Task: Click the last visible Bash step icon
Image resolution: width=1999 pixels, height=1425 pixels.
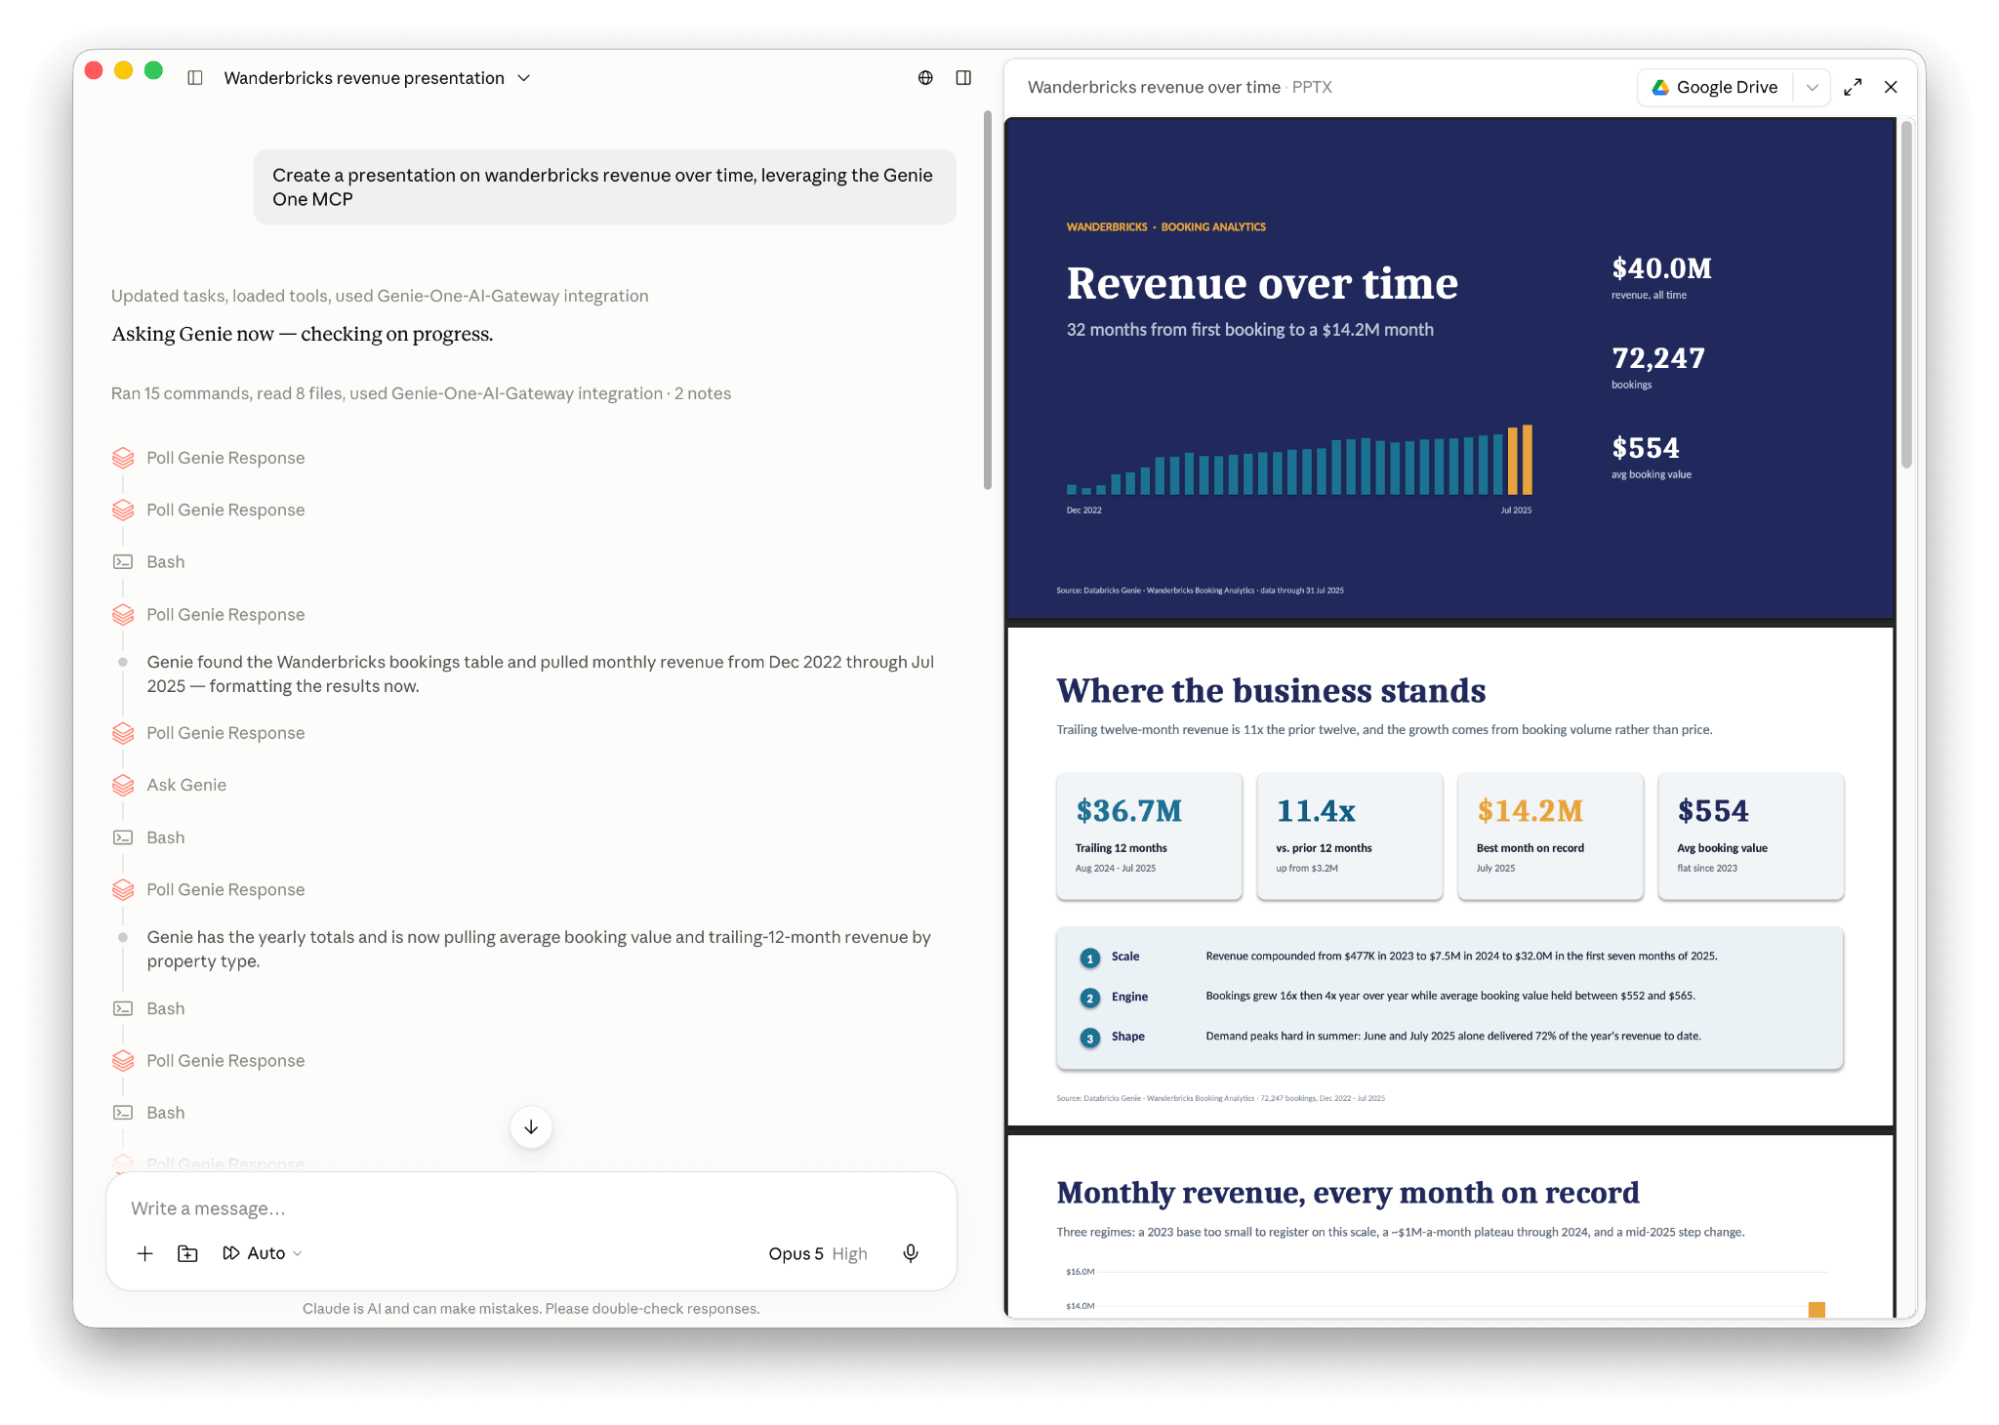Action: pyautogui.click(x=123, y=1112)
